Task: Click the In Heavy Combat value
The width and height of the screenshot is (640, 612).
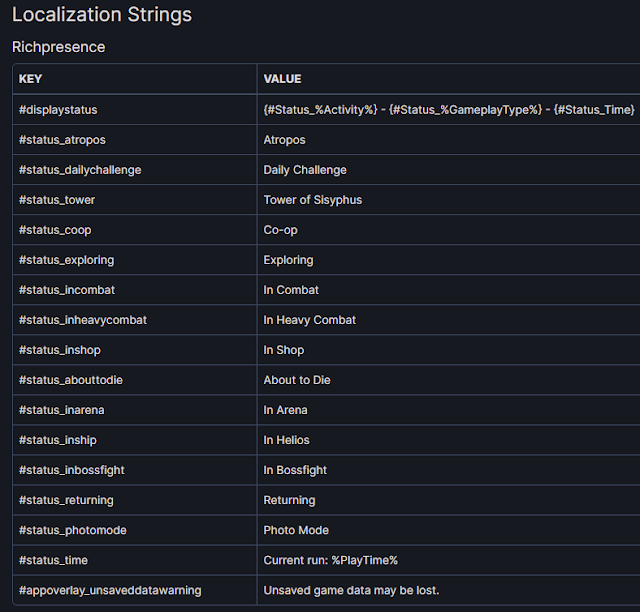Action: 309,320
